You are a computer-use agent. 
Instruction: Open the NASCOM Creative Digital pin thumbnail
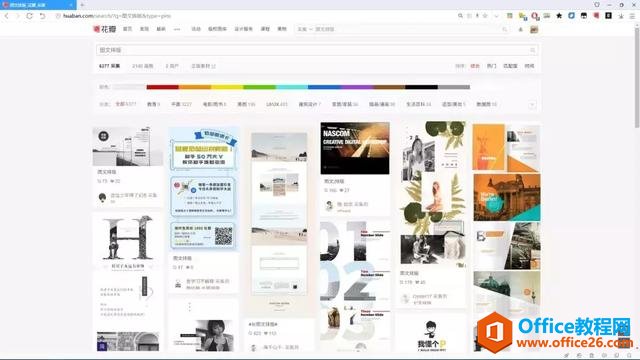click(x=355, y=148)
